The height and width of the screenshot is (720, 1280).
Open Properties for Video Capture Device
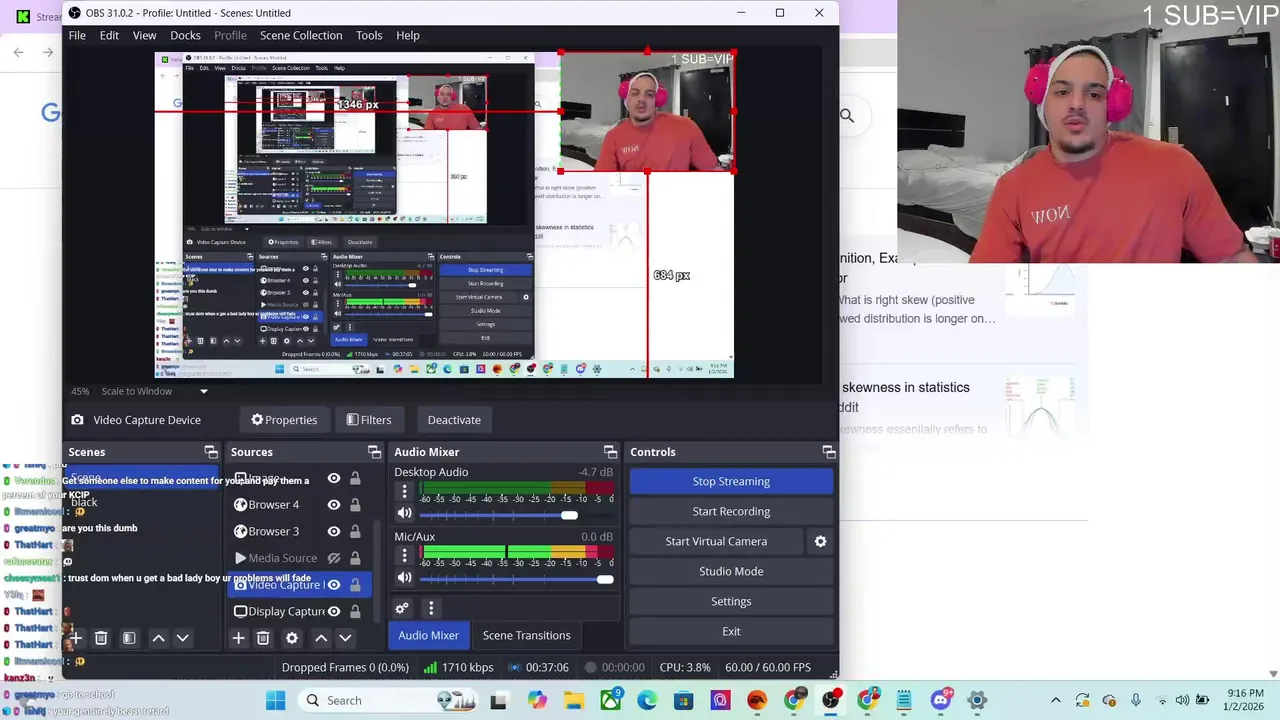(x=284, y=420)
